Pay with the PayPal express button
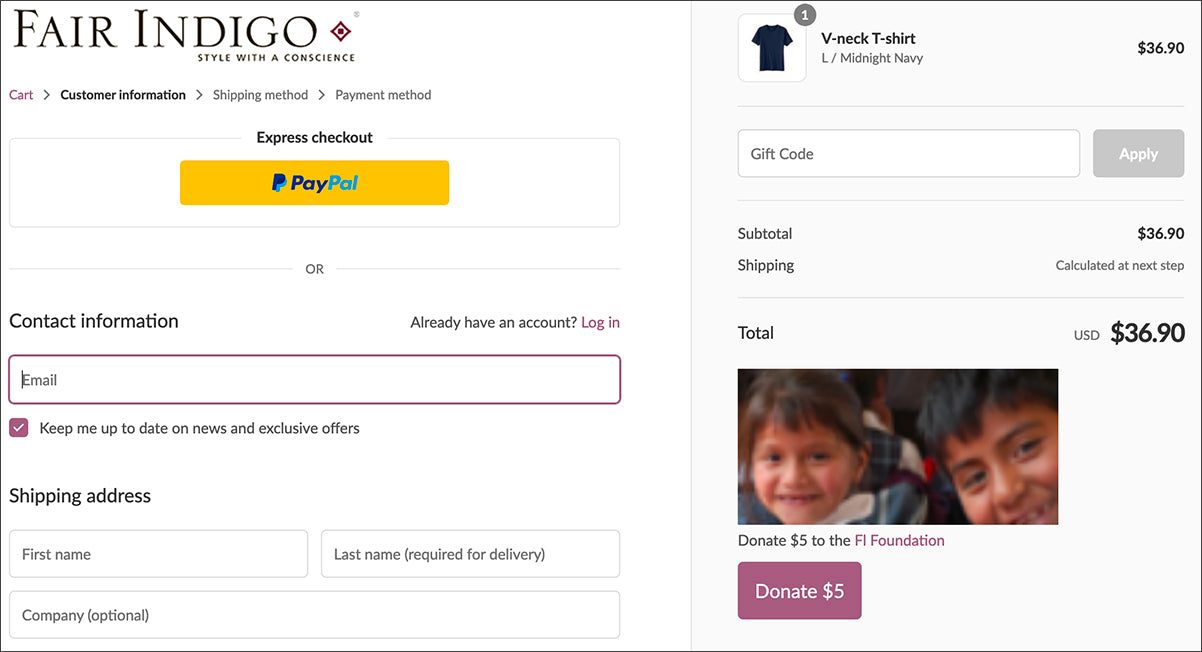This screenshot has width=1202, height=652. pyautogui.click(x=314, y=183)
